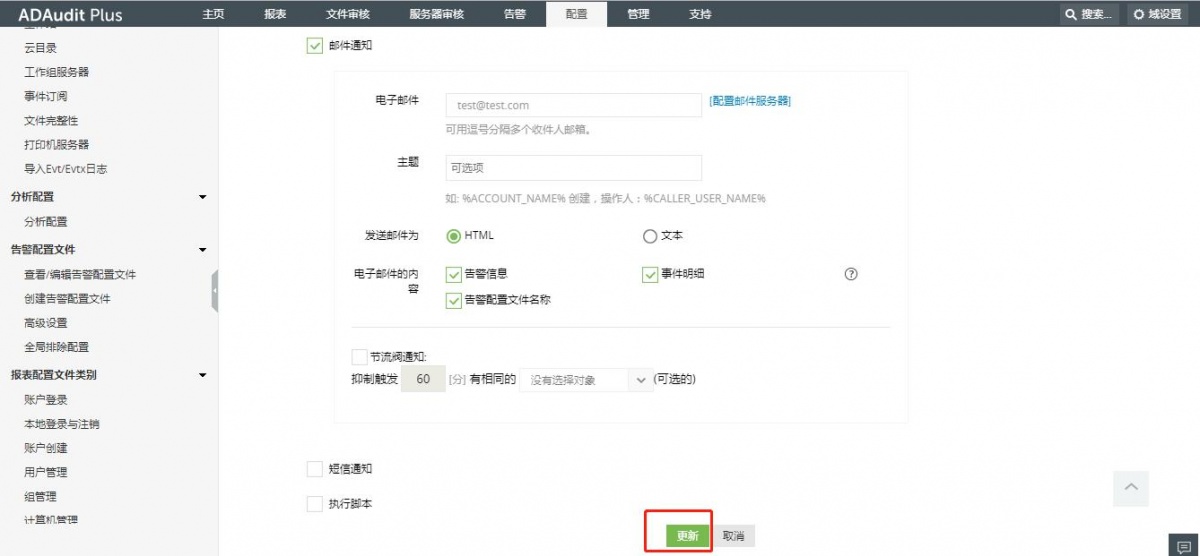
Task: Click the 电子邮件 address input field
Action: [573, 105]
